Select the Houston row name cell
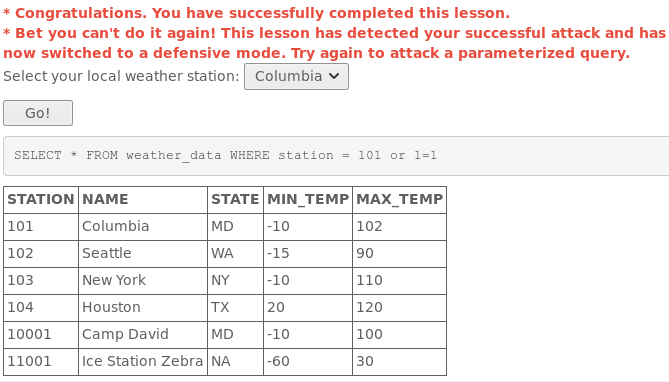The image size is (669, 382). click(x=143, y=307)
